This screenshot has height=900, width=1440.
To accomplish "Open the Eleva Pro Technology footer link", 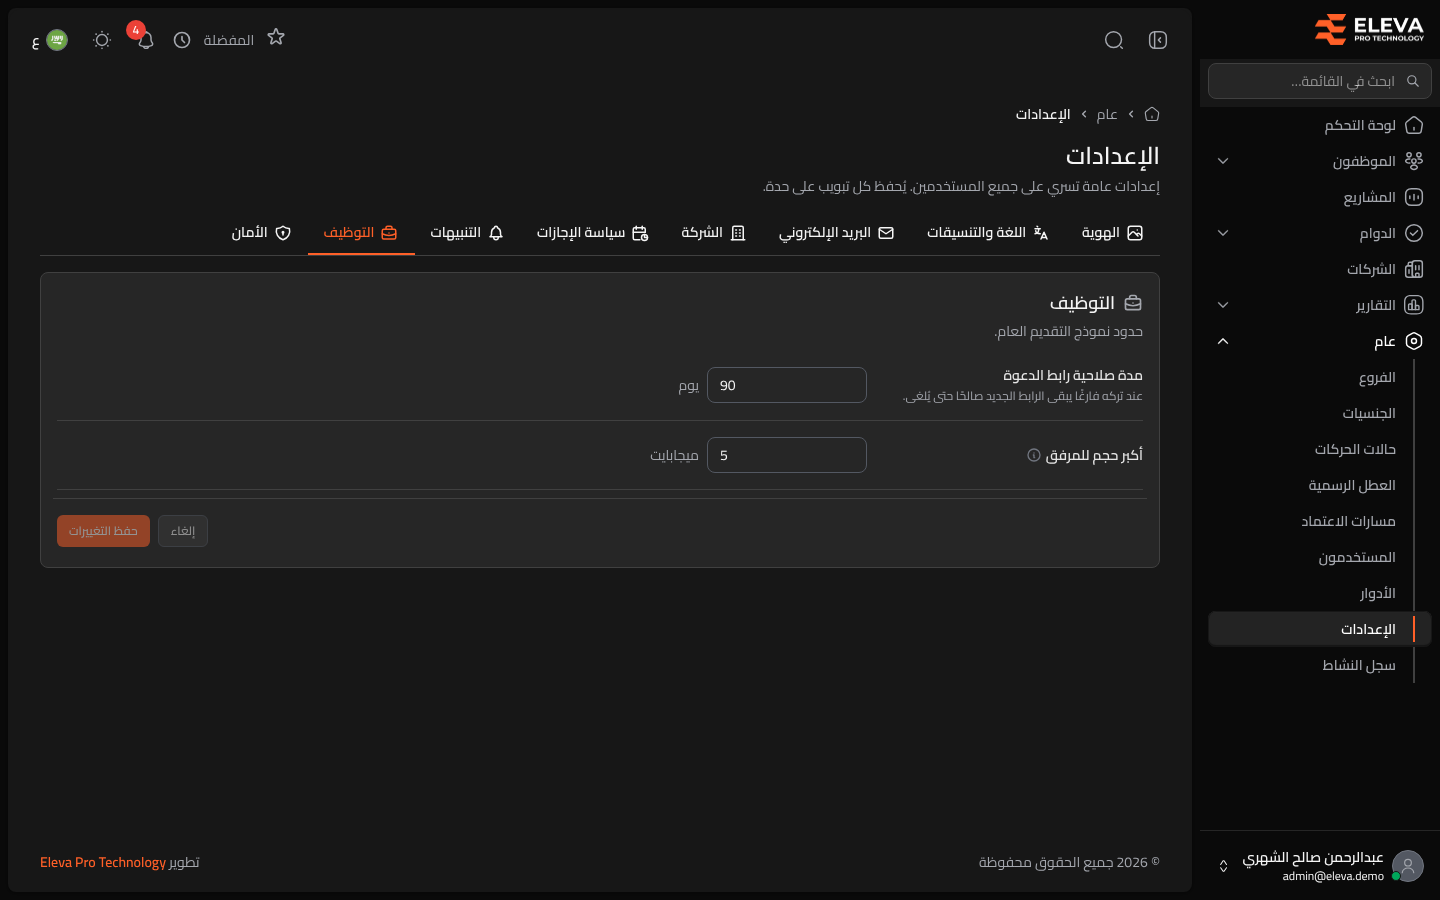I will (x=103, y=862).
